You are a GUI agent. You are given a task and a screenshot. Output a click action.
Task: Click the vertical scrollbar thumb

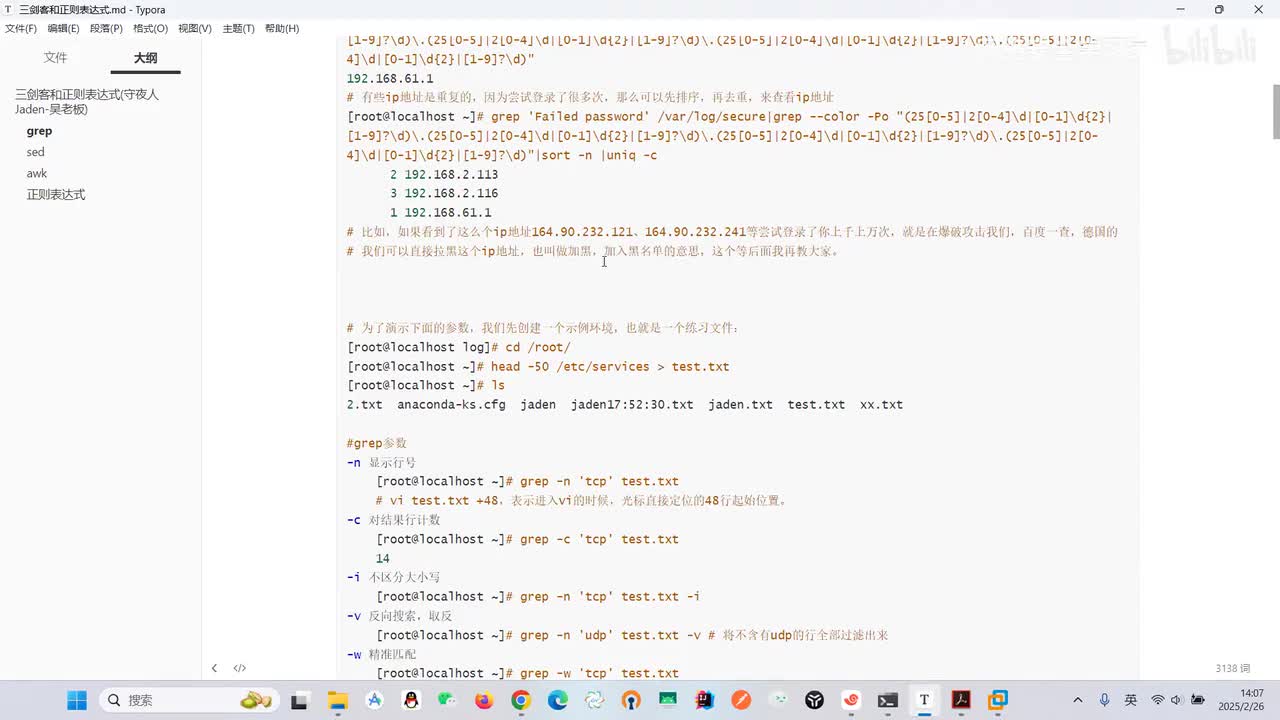1275,112
